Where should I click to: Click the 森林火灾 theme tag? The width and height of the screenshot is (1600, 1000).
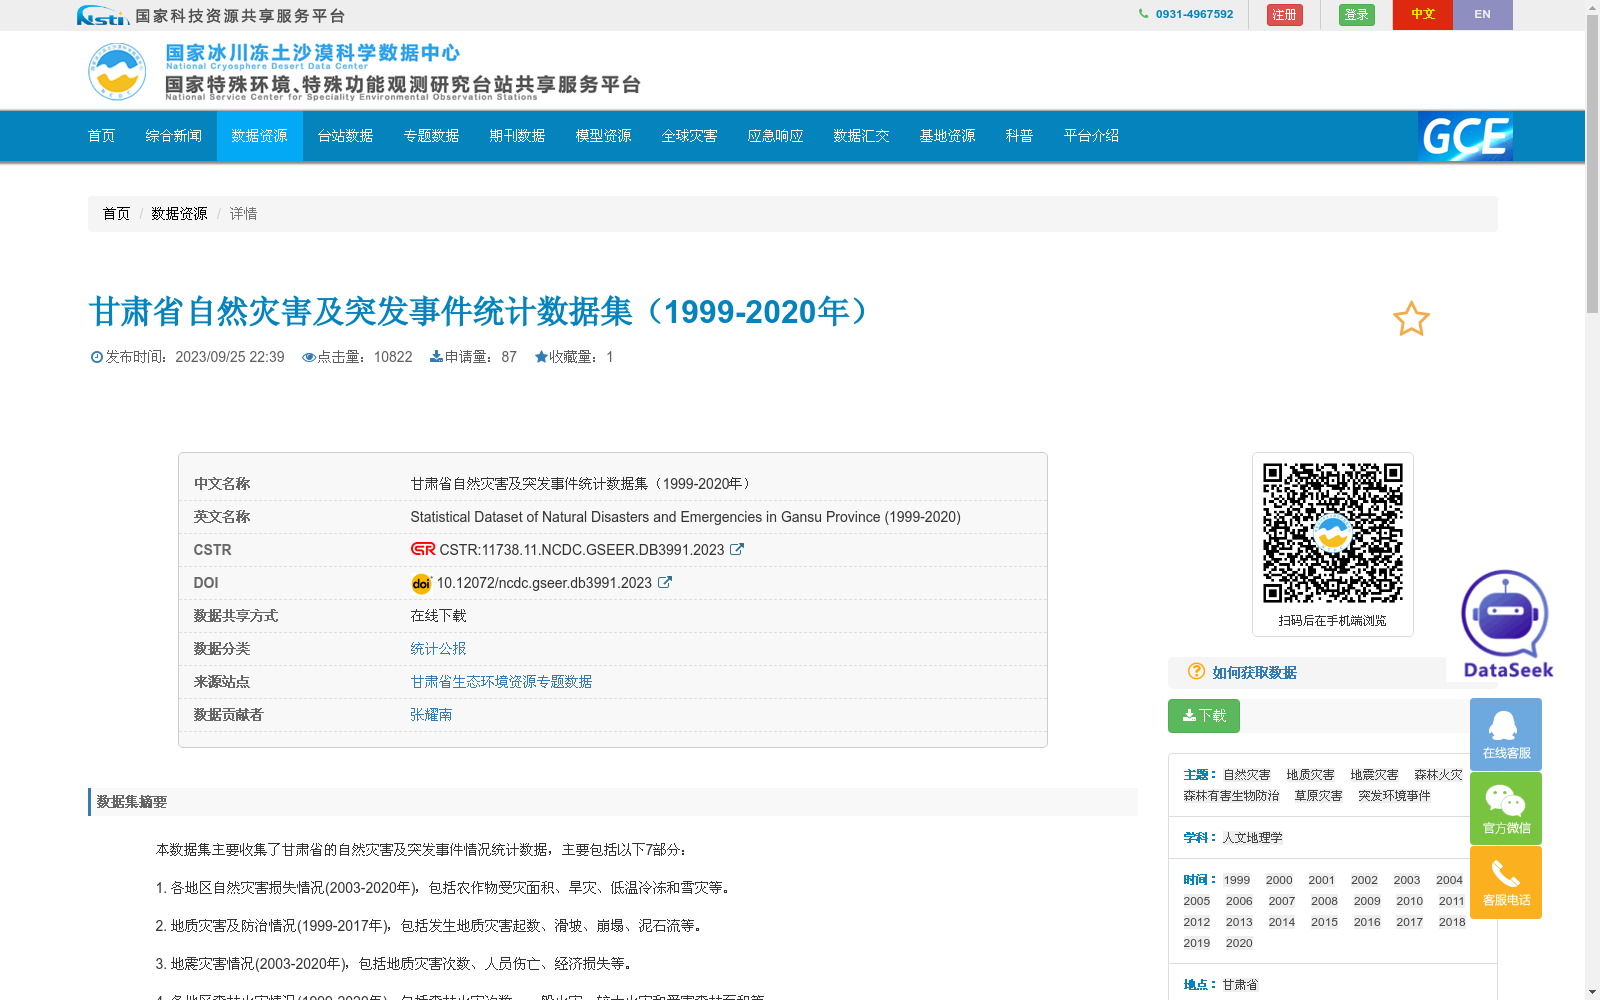[x=1438, y=775]
